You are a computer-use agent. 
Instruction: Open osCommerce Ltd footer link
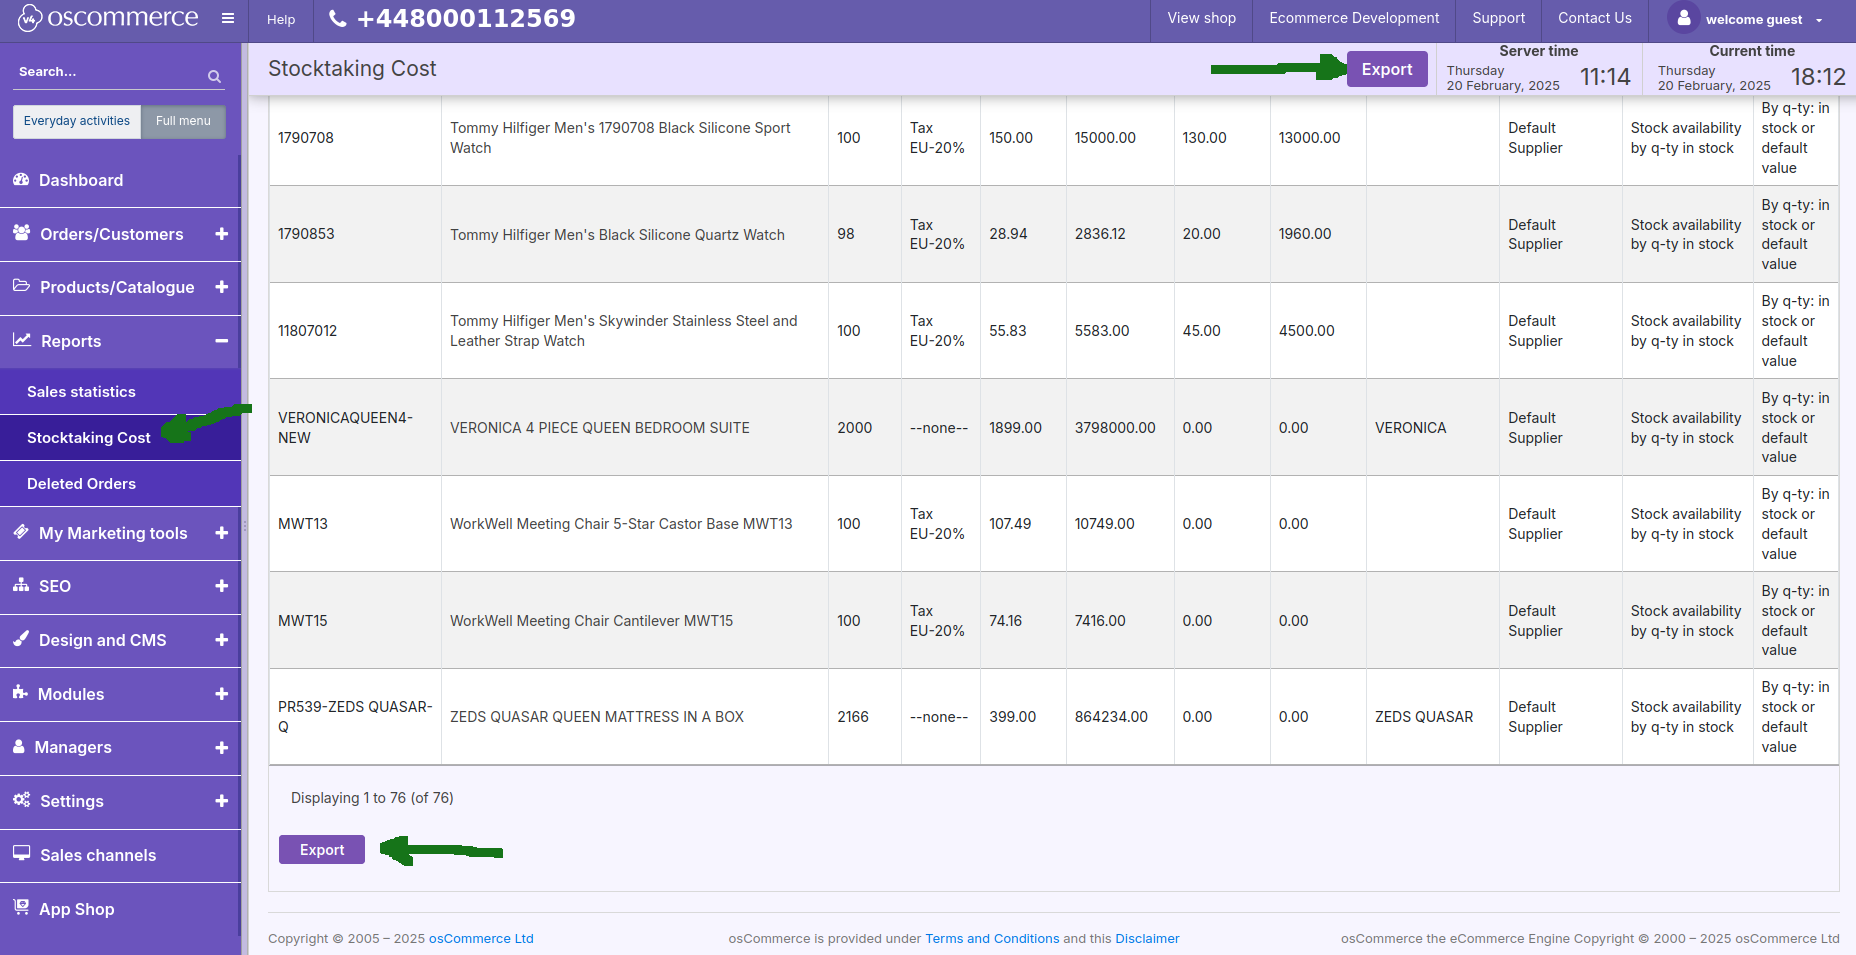click(481, 938)
